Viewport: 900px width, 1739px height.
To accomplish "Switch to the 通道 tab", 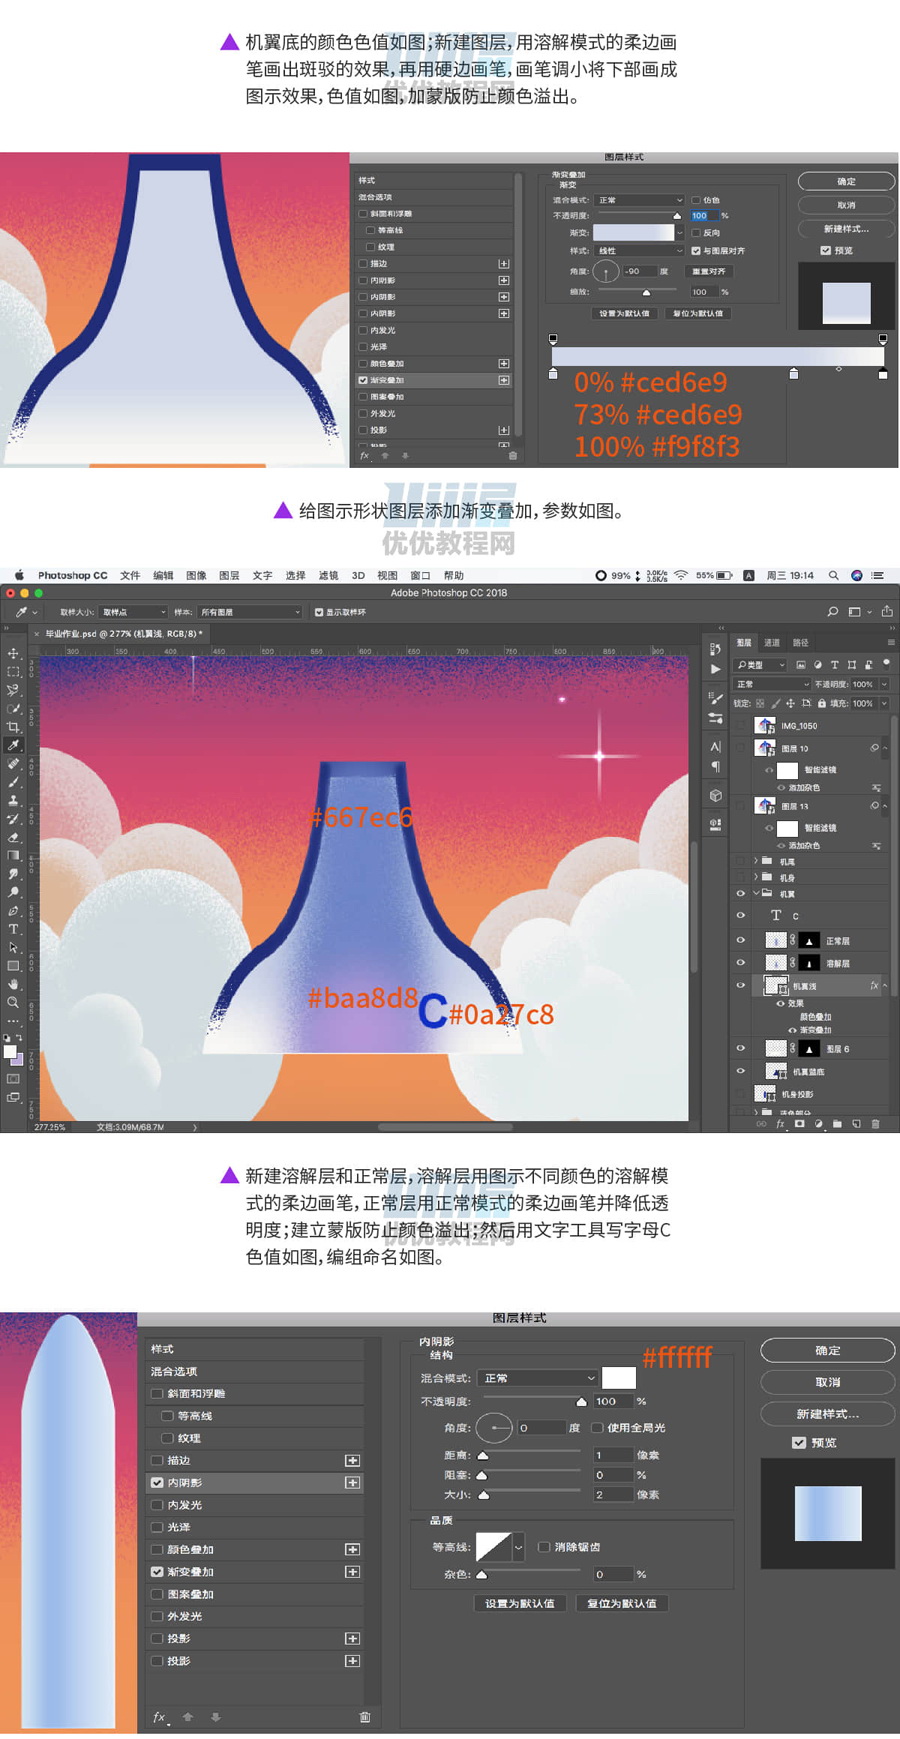I will tap(772, 643).
